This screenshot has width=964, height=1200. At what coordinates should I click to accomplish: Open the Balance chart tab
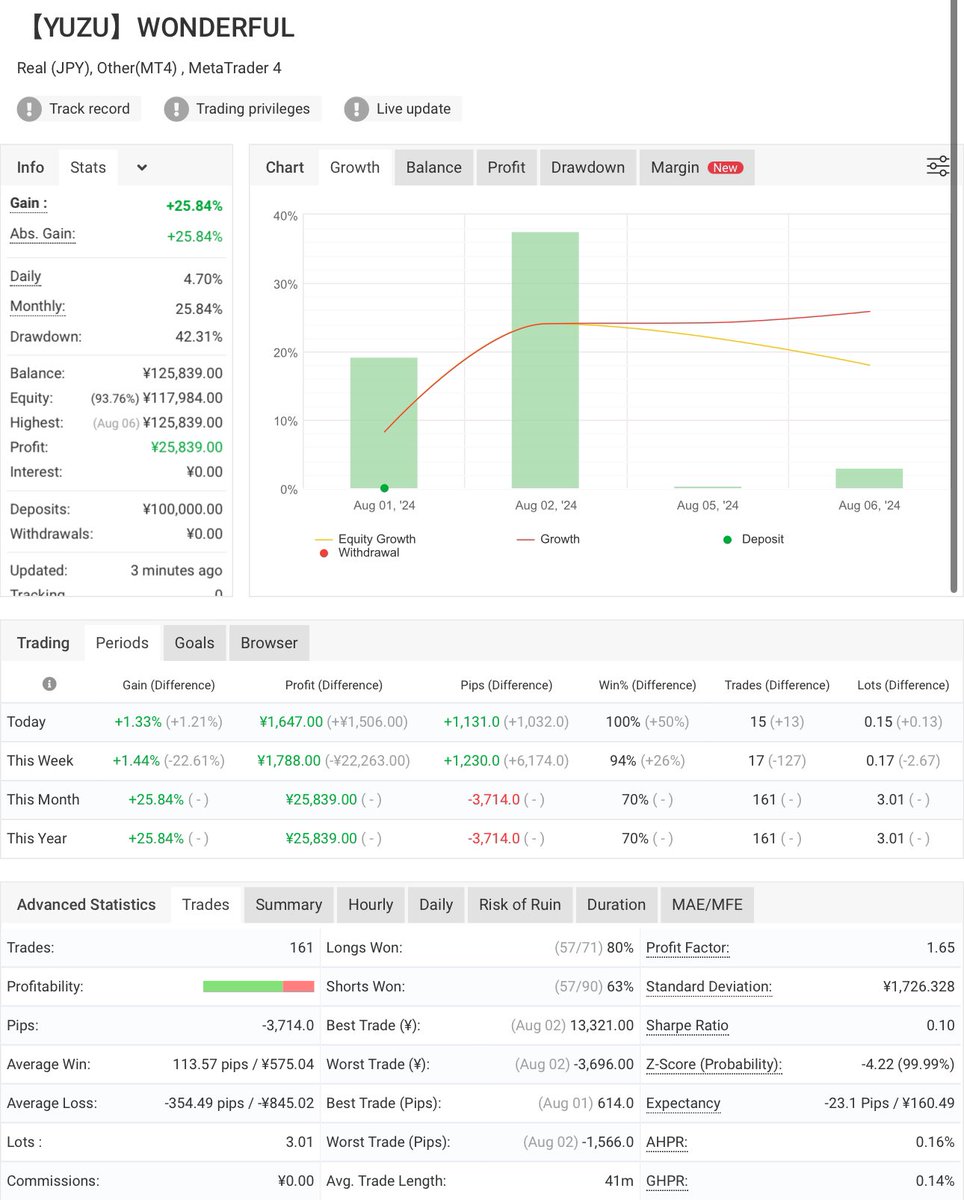pyautogui.click(x=434, y=167)
